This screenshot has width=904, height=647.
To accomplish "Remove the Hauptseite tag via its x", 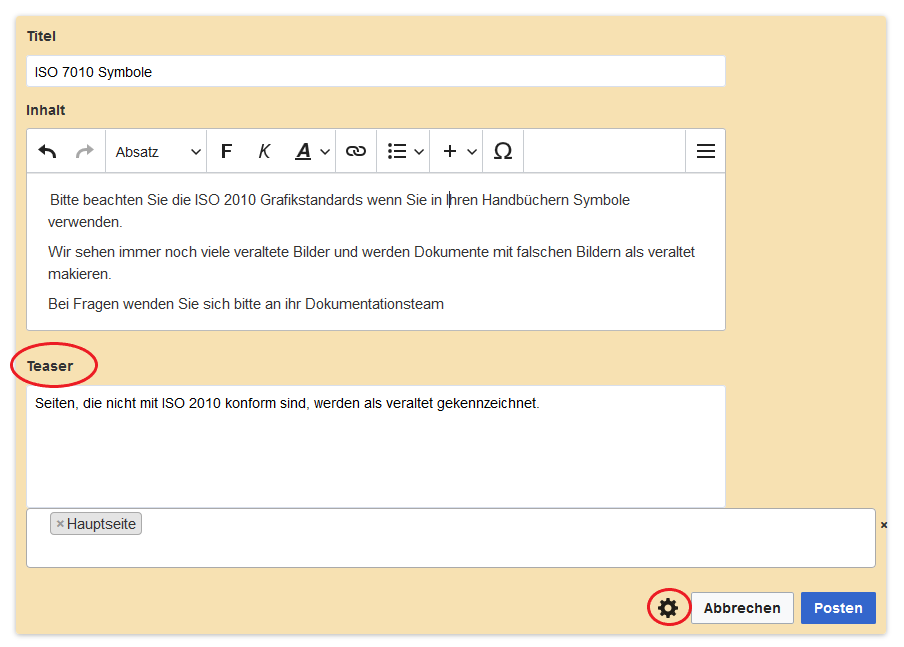I will click(60, 524).
